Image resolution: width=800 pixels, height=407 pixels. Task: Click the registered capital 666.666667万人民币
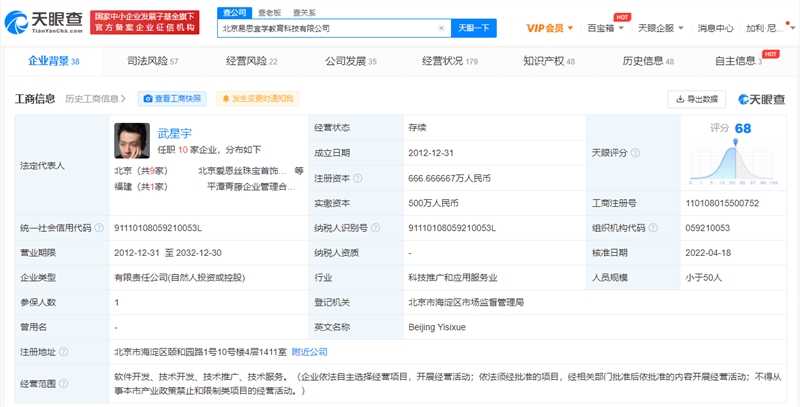449,179
